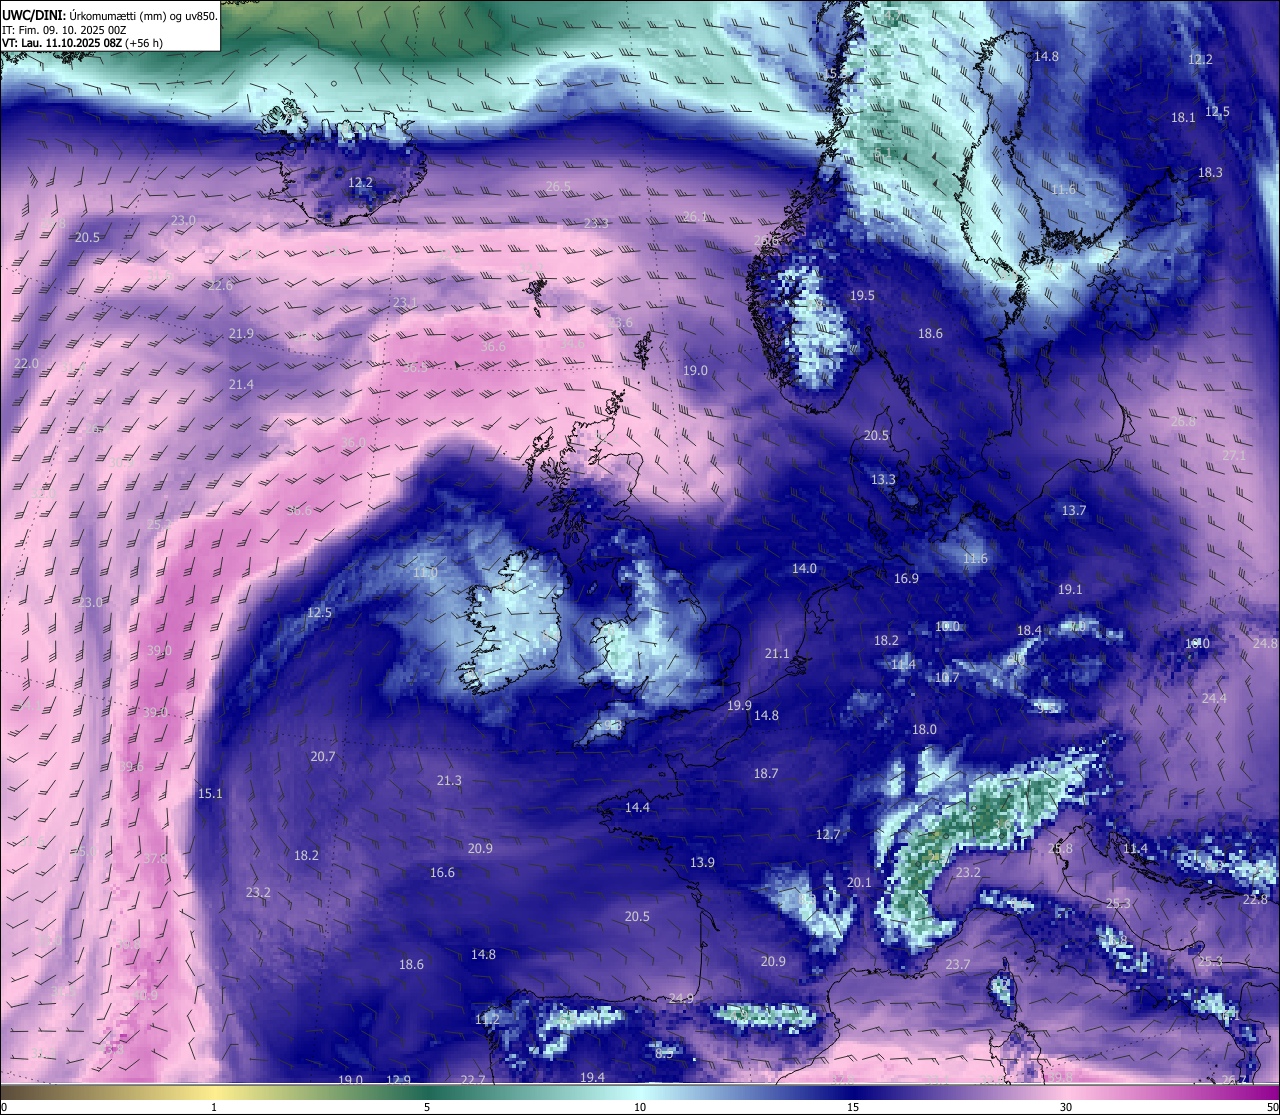
Task: Click the '30' label on the color scale
Action: [x=1066, y=1107]
